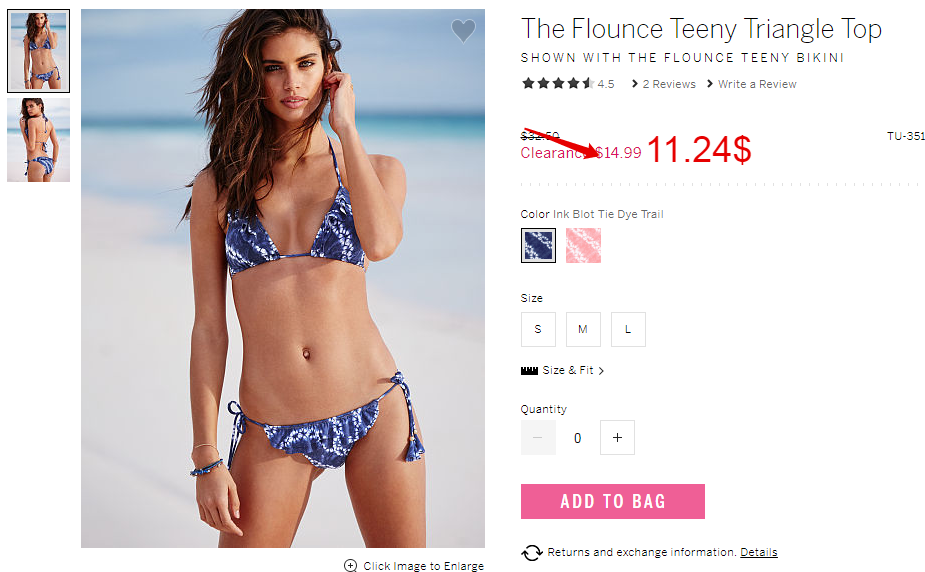
Task: Increase quantity with the plus button
Action: pyautogui.click(x=617, y=438)
